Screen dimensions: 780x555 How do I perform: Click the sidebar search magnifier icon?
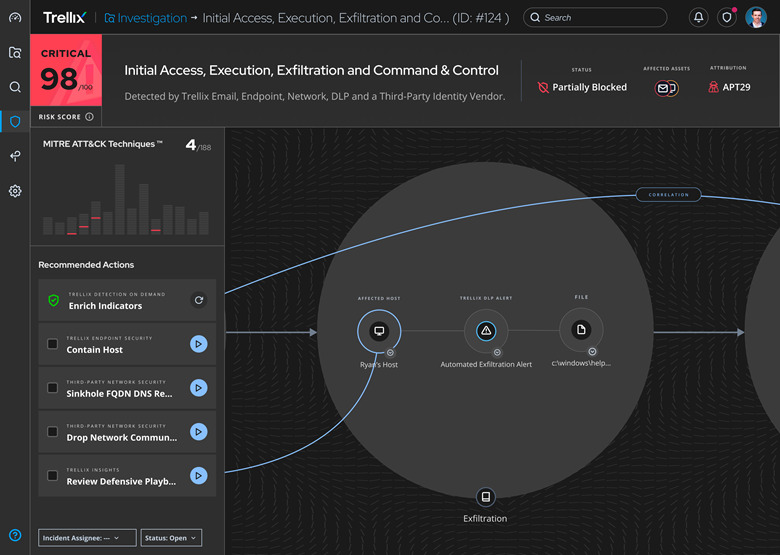pyautogui.click(x=15, y=87)
